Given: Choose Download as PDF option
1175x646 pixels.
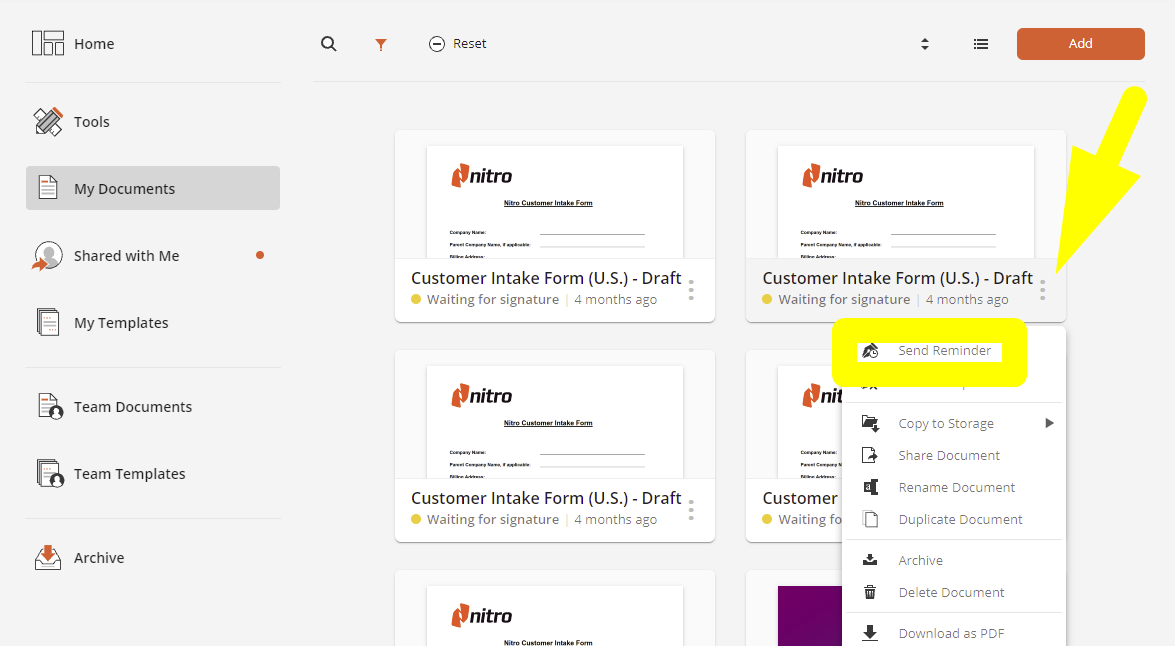Looking at the screenshot, I should click(951, 633).
